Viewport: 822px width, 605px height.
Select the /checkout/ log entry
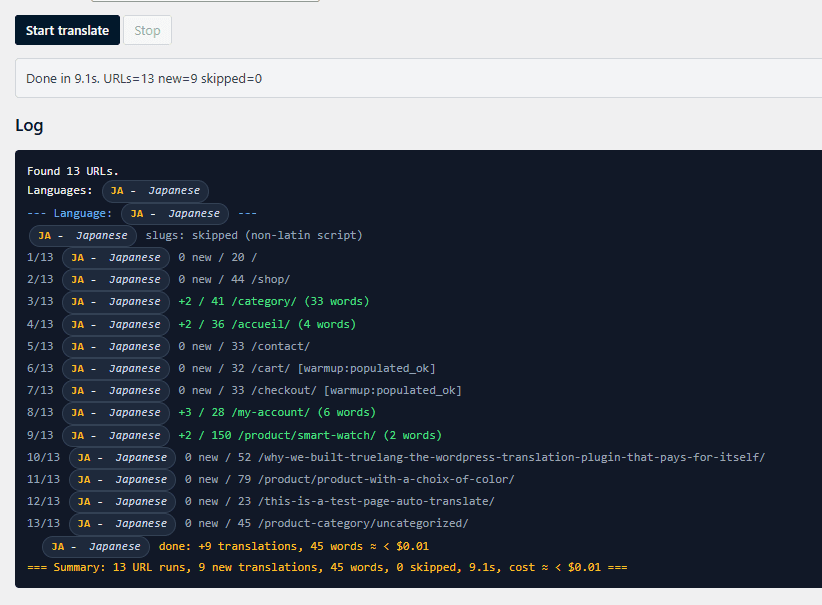click(x=320, y=390)
